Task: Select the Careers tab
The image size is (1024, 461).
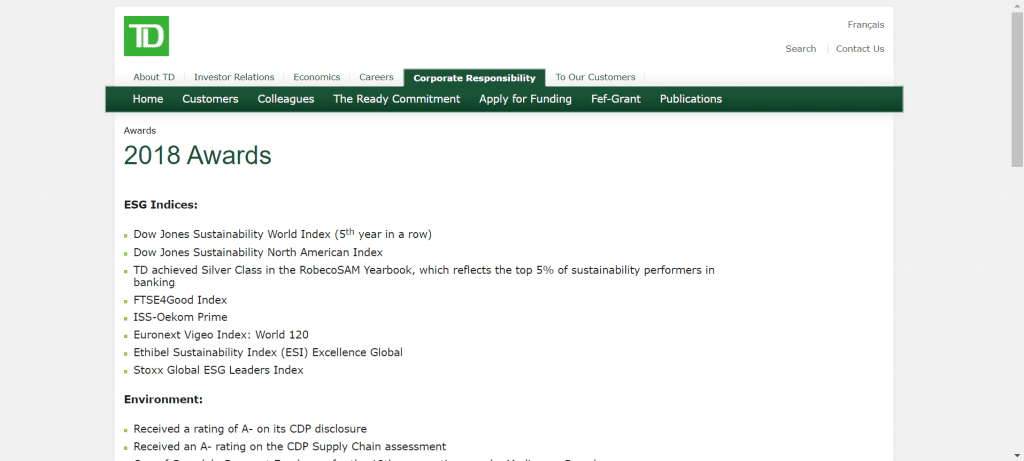Action: pos(376,77)
